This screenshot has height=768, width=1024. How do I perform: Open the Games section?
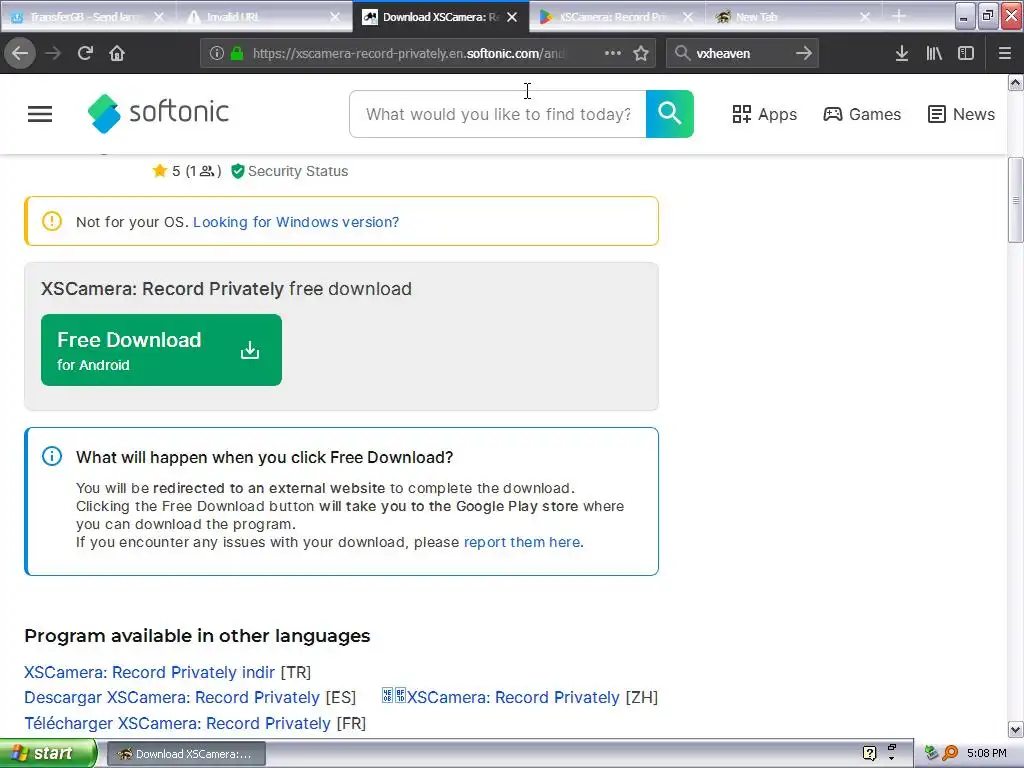[861, 114]
